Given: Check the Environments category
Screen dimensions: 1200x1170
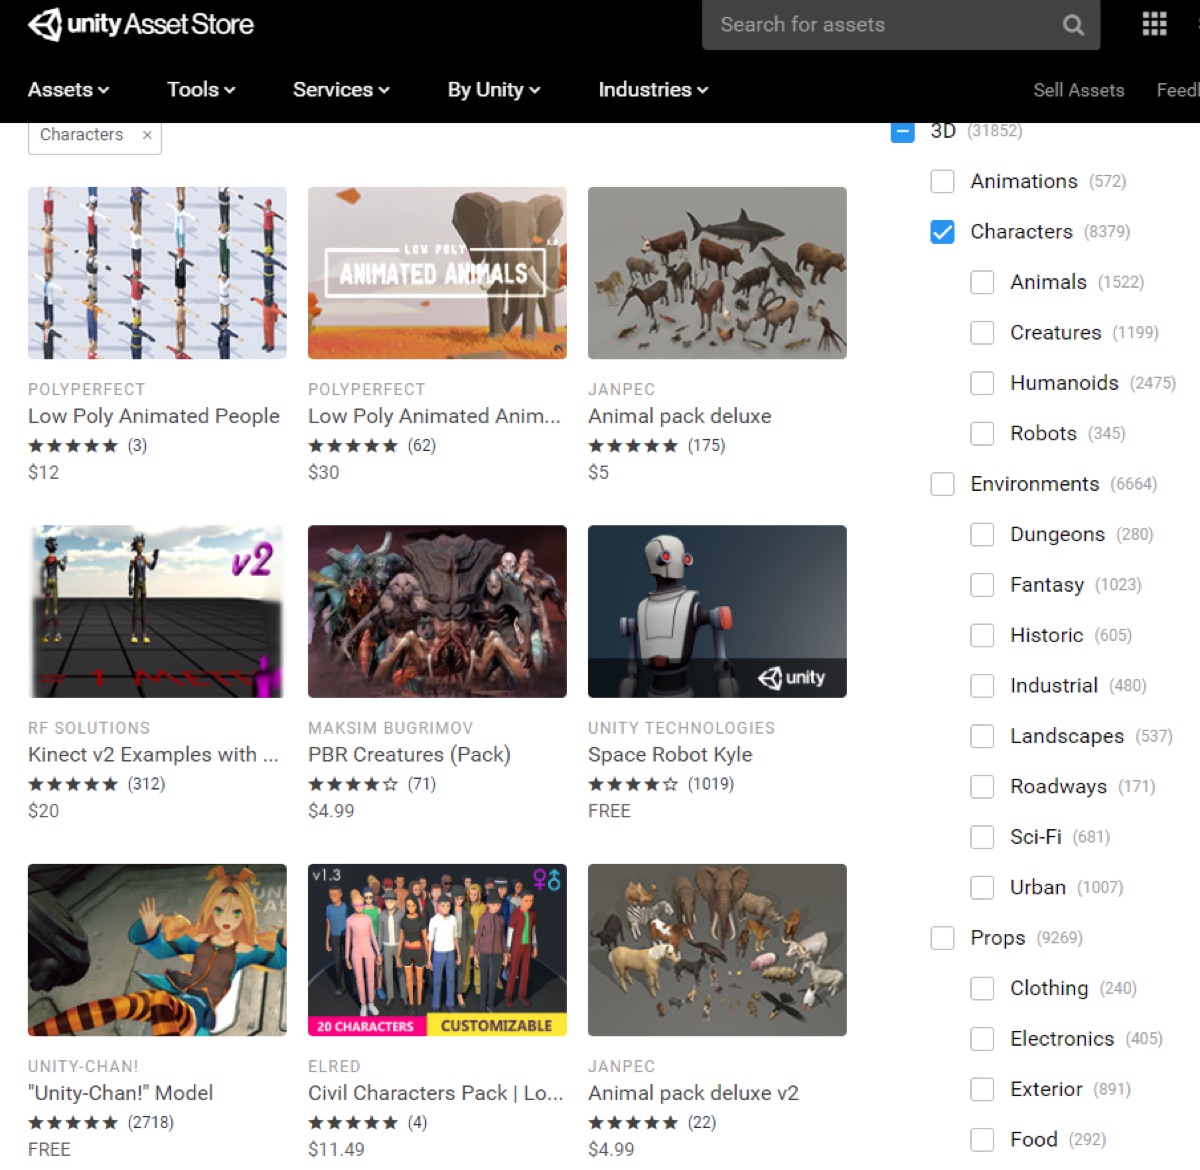Looking at the screenshot, I should pos(942,484).
